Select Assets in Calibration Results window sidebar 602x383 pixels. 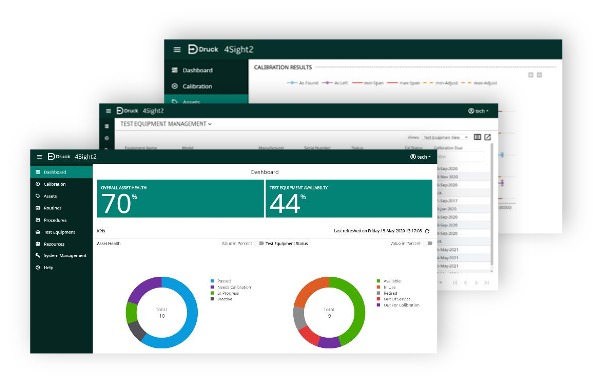[x=206, y=100]
